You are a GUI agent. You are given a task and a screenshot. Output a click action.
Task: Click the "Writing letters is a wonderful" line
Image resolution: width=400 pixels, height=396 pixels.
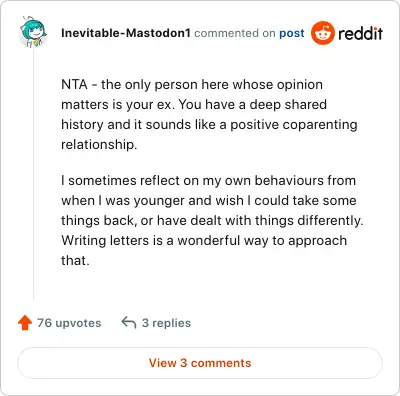click(x=204, y=240)
